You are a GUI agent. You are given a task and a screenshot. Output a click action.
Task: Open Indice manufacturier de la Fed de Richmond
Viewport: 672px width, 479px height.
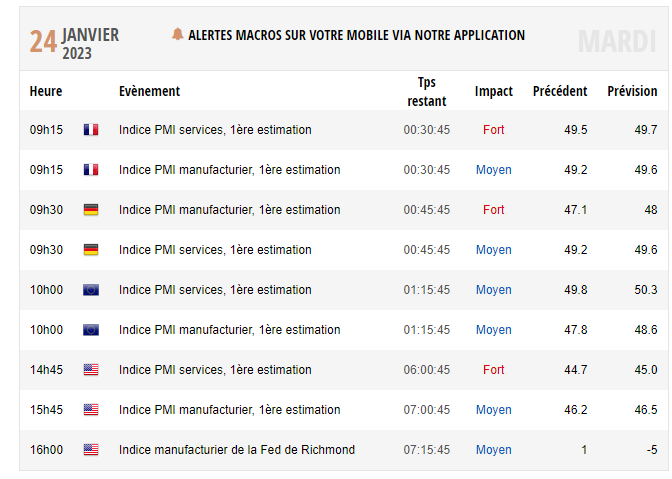click(x=236, y=450)
